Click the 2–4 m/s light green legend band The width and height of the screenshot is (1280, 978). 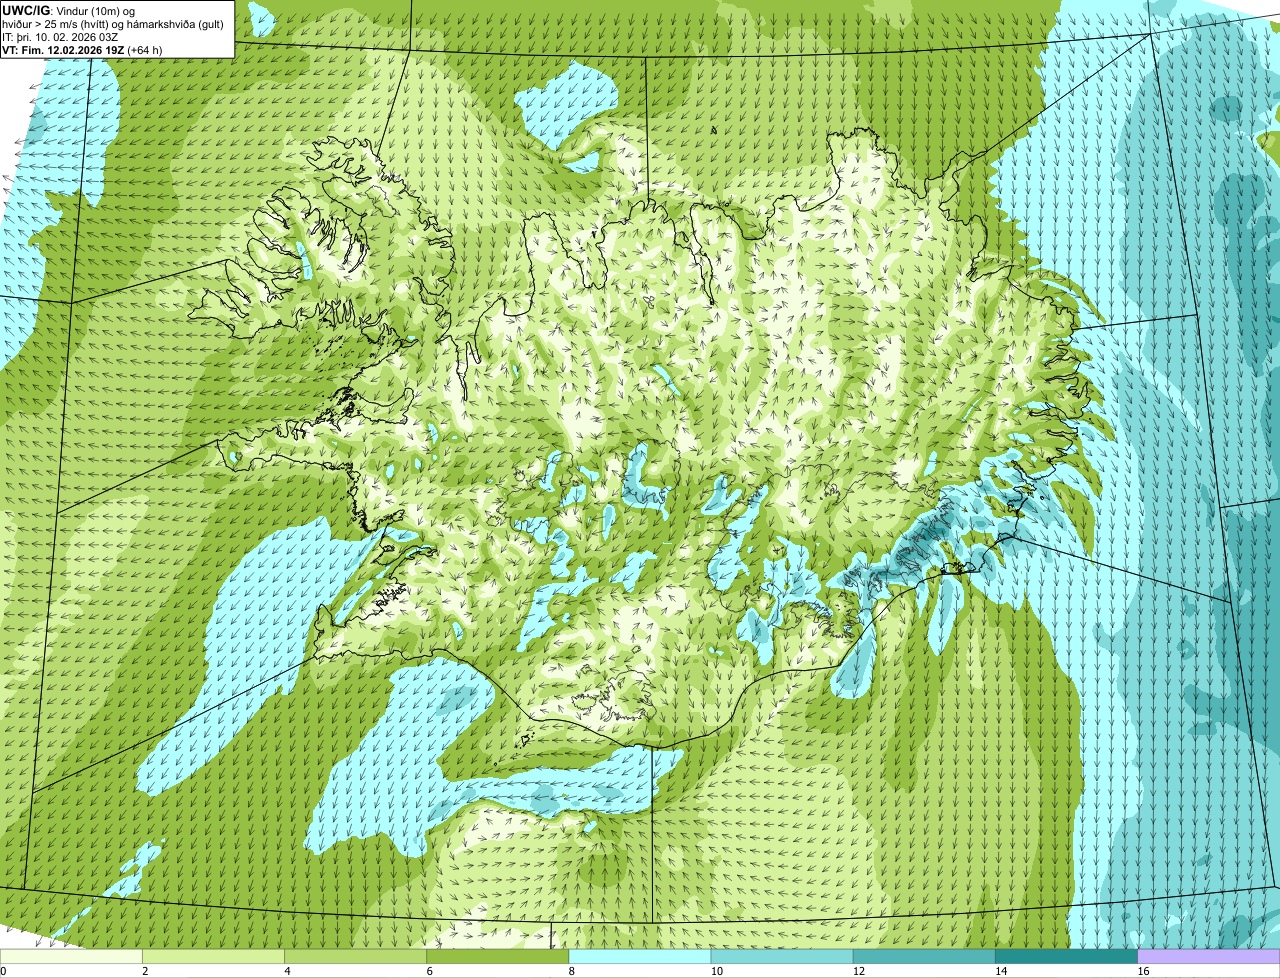pyautogui.click(x=213, y=957)
